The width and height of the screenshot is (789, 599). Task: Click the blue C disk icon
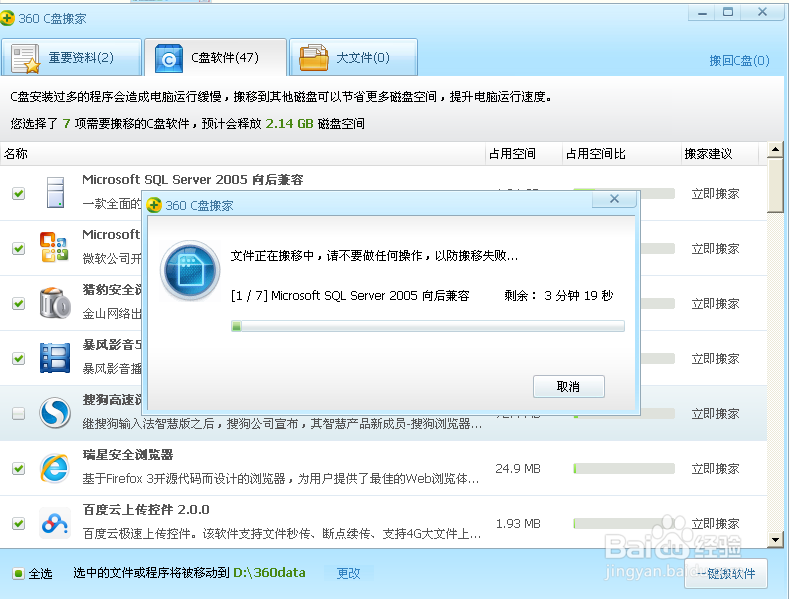point(169,58)
